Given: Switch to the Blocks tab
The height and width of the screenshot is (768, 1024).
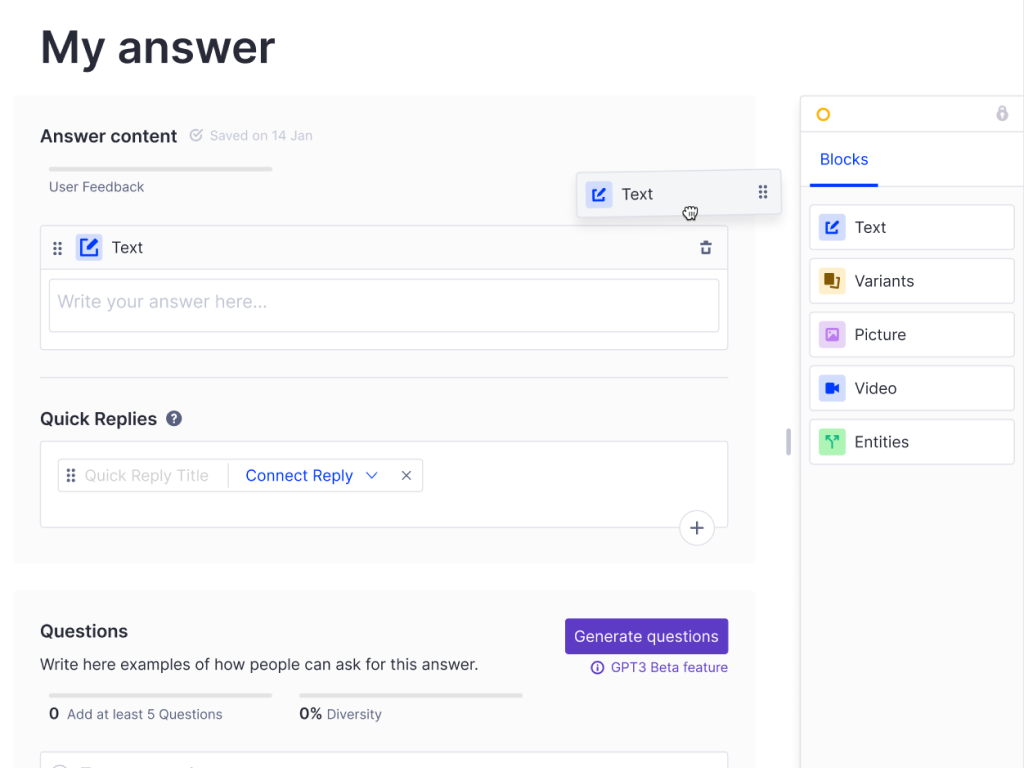Looking at the screenshot, I should [x=844, y=160].
